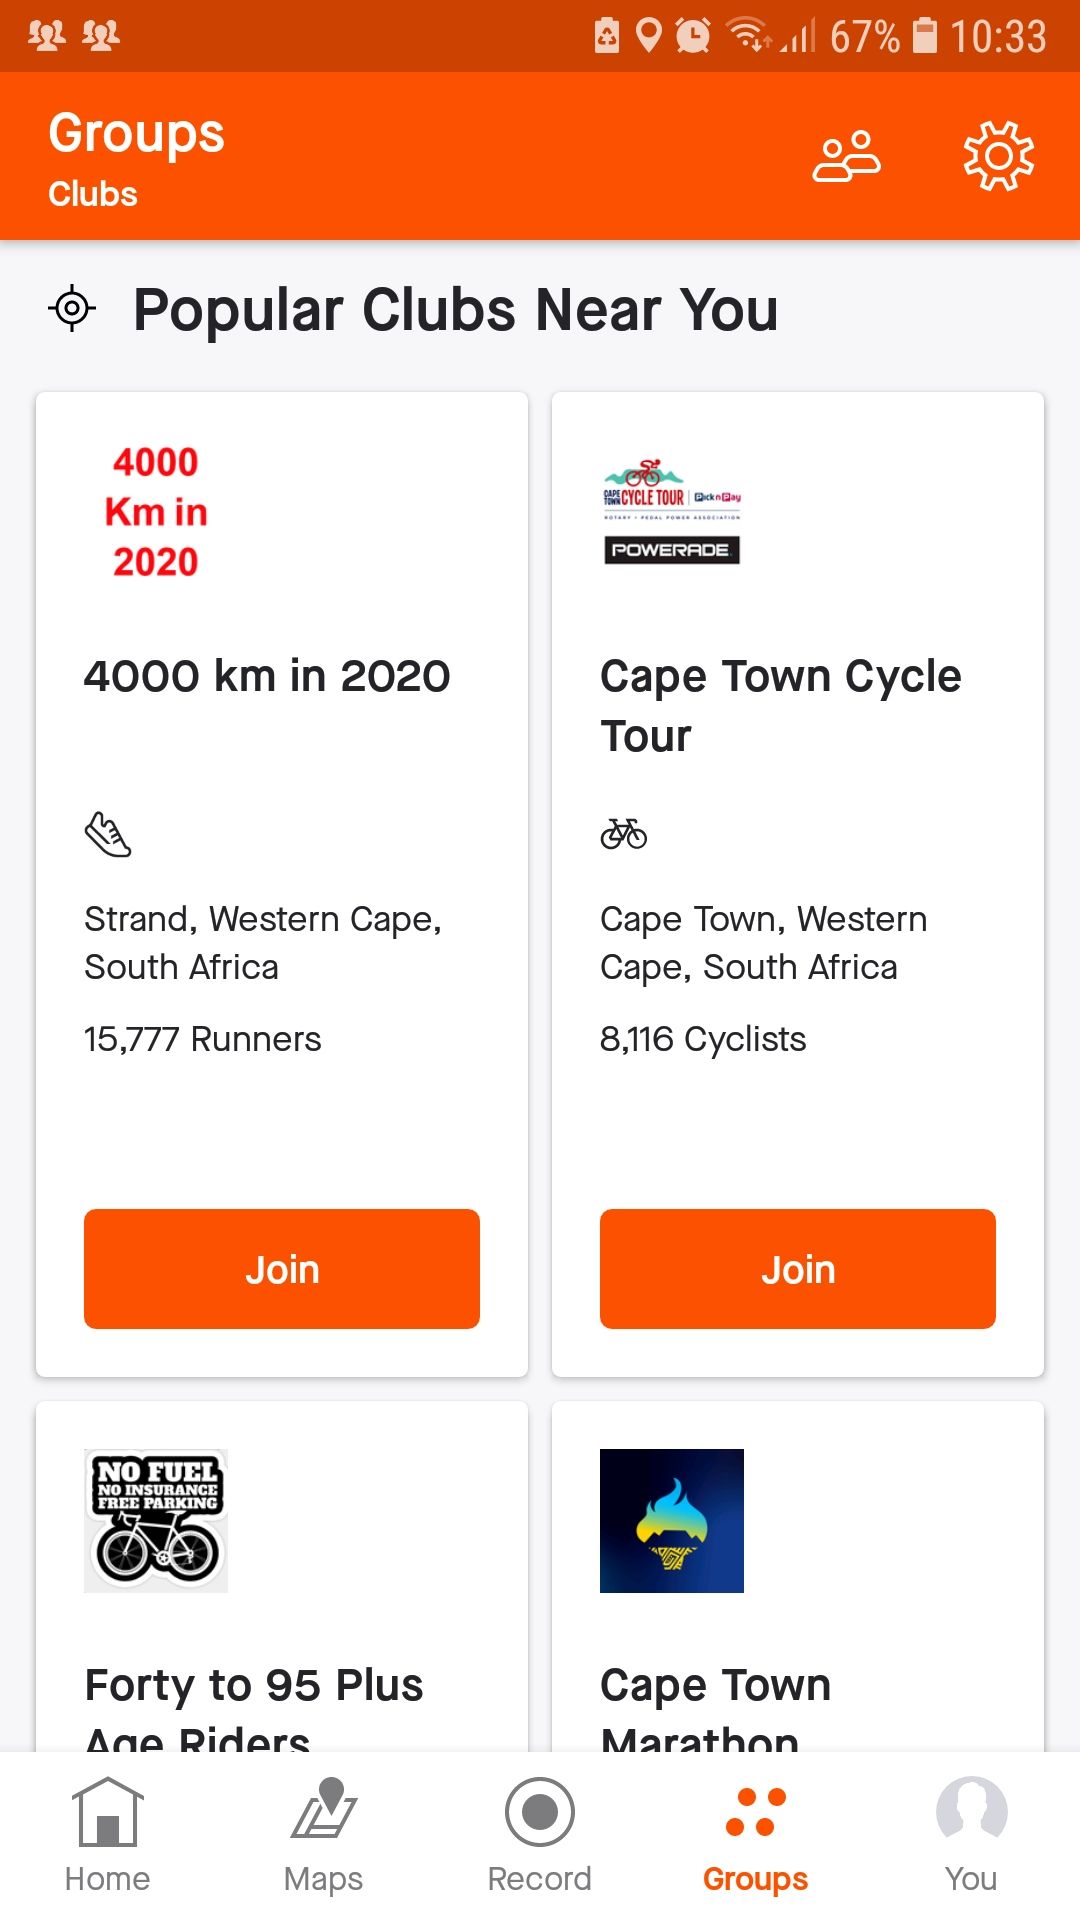Screen dimensions: 1080x1920
Task: Tap the location target icon
Action: tap(72, 309)
